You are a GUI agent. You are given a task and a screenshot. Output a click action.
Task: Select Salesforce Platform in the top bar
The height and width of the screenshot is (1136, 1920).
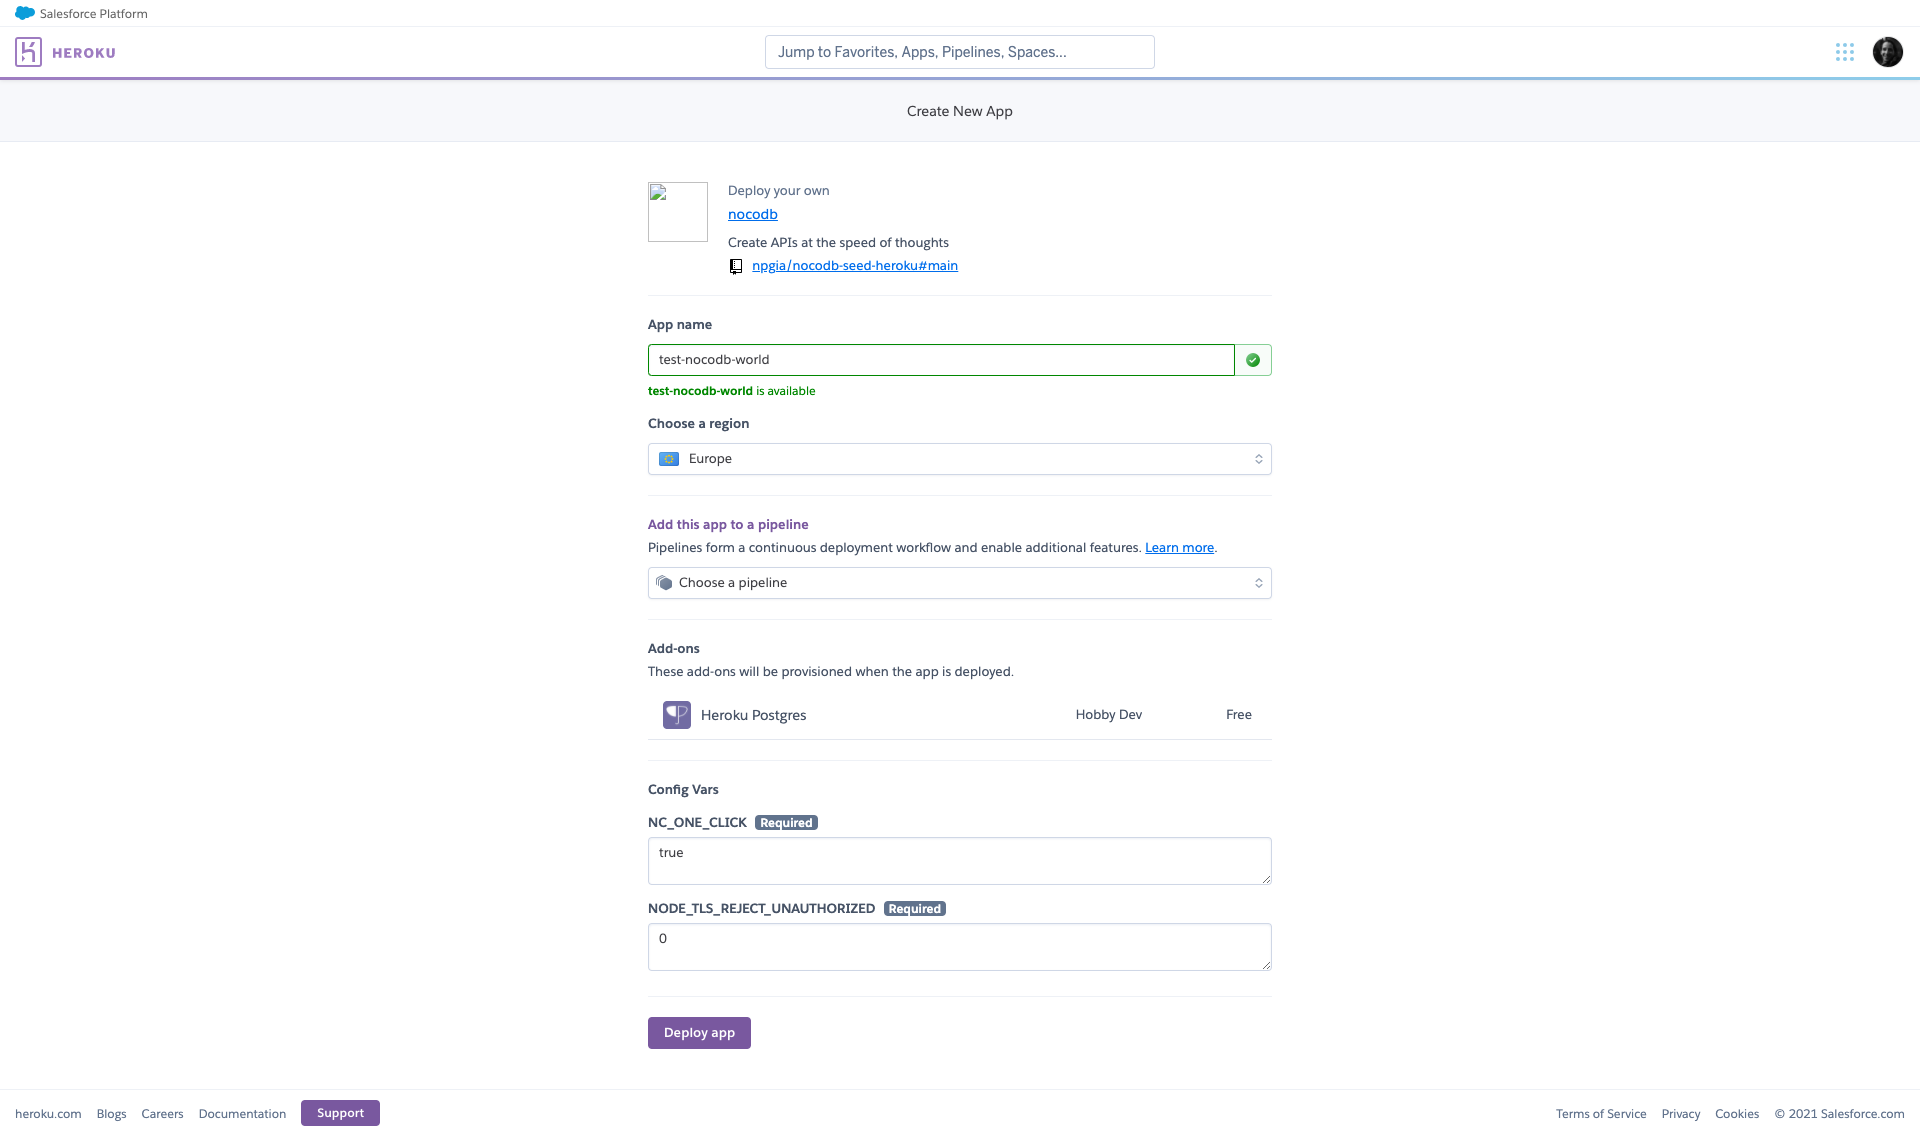90,13
